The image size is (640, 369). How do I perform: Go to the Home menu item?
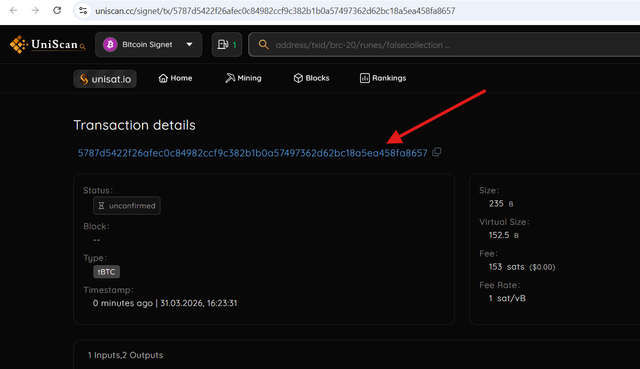pyautogui.click(x=176, y=78)
